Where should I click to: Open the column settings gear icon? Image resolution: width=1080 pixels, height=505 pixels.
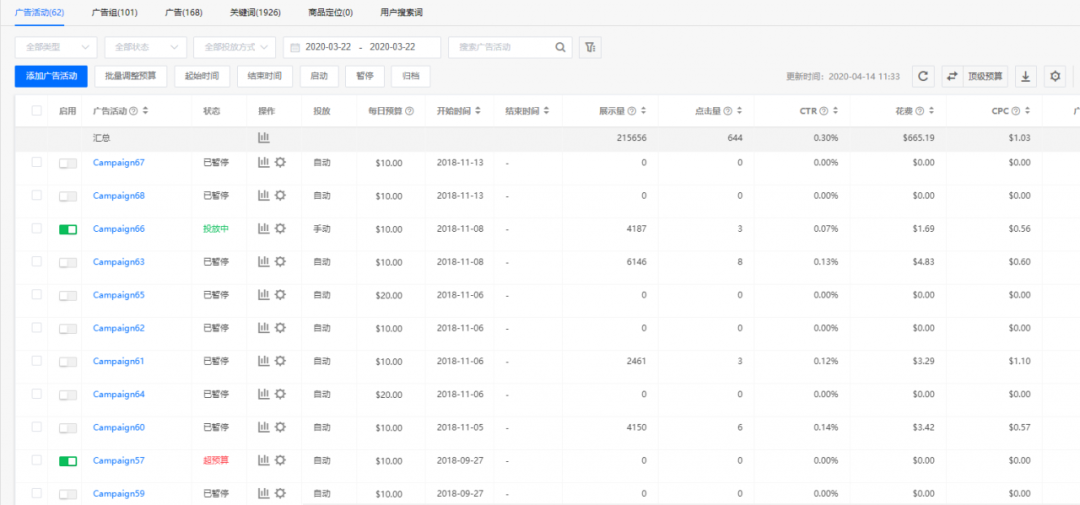(x=1055, y=76)
